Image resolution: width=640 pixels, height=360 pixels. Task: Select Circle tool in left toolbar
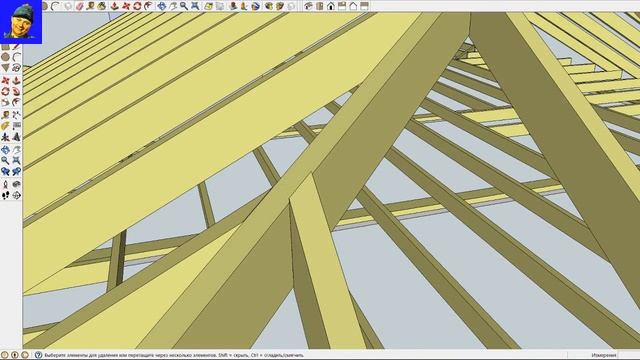coord(5,57)
